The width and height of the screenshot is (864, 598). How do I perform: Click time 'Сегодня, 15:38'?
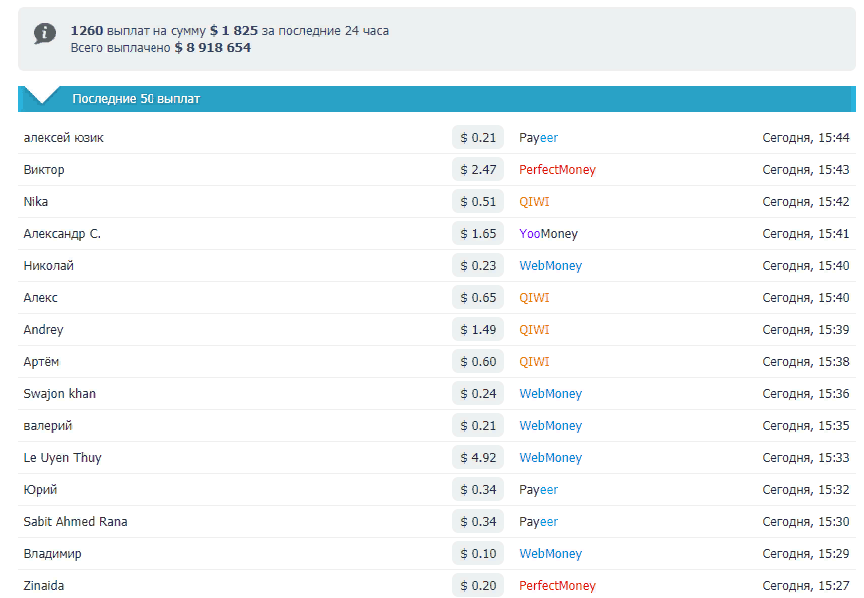(806, 361)
